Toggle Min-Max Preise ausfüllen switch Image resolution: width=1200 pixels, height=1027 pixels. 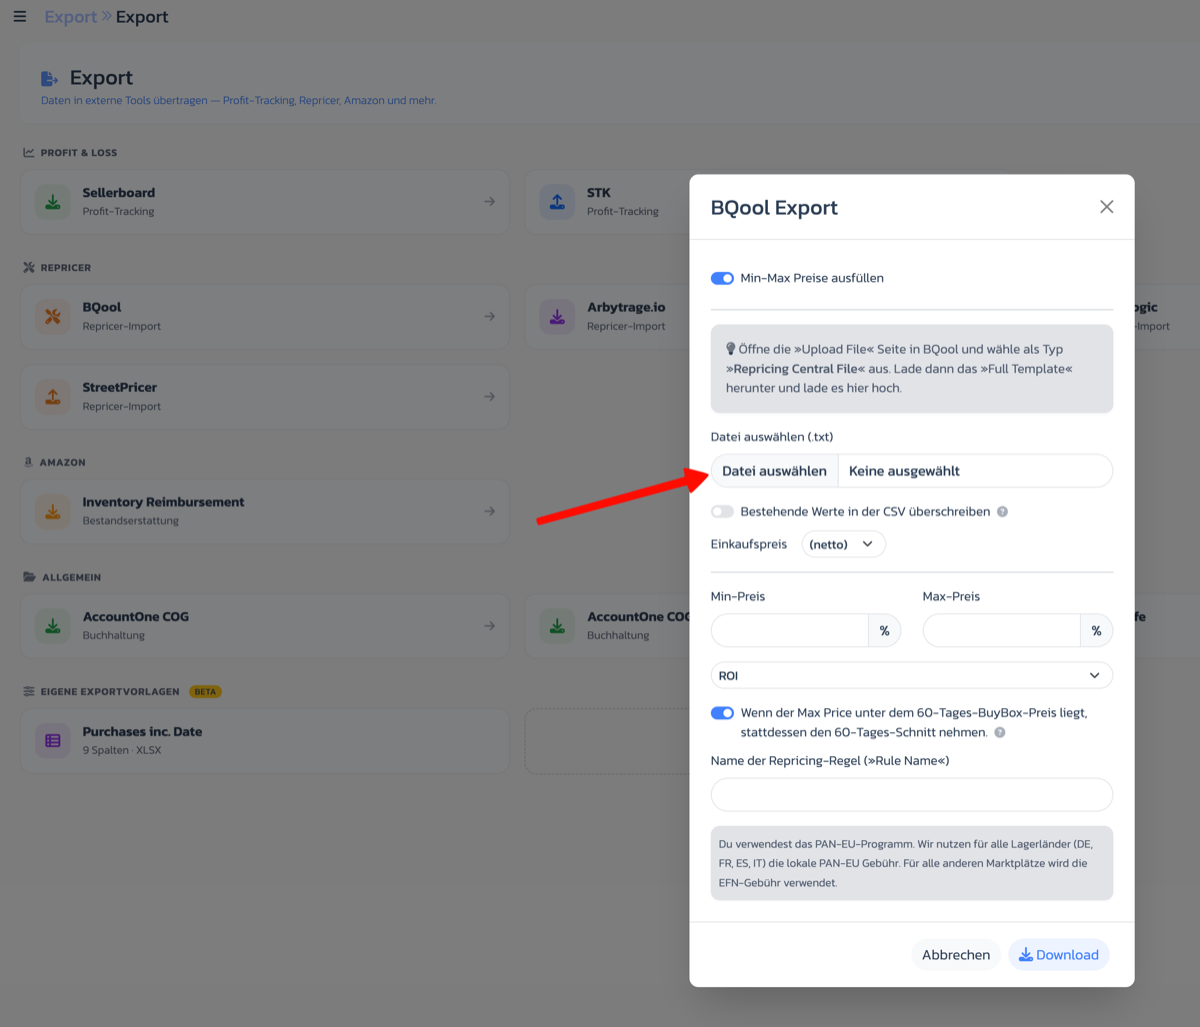pyautogui.click(x=722, y=278)
